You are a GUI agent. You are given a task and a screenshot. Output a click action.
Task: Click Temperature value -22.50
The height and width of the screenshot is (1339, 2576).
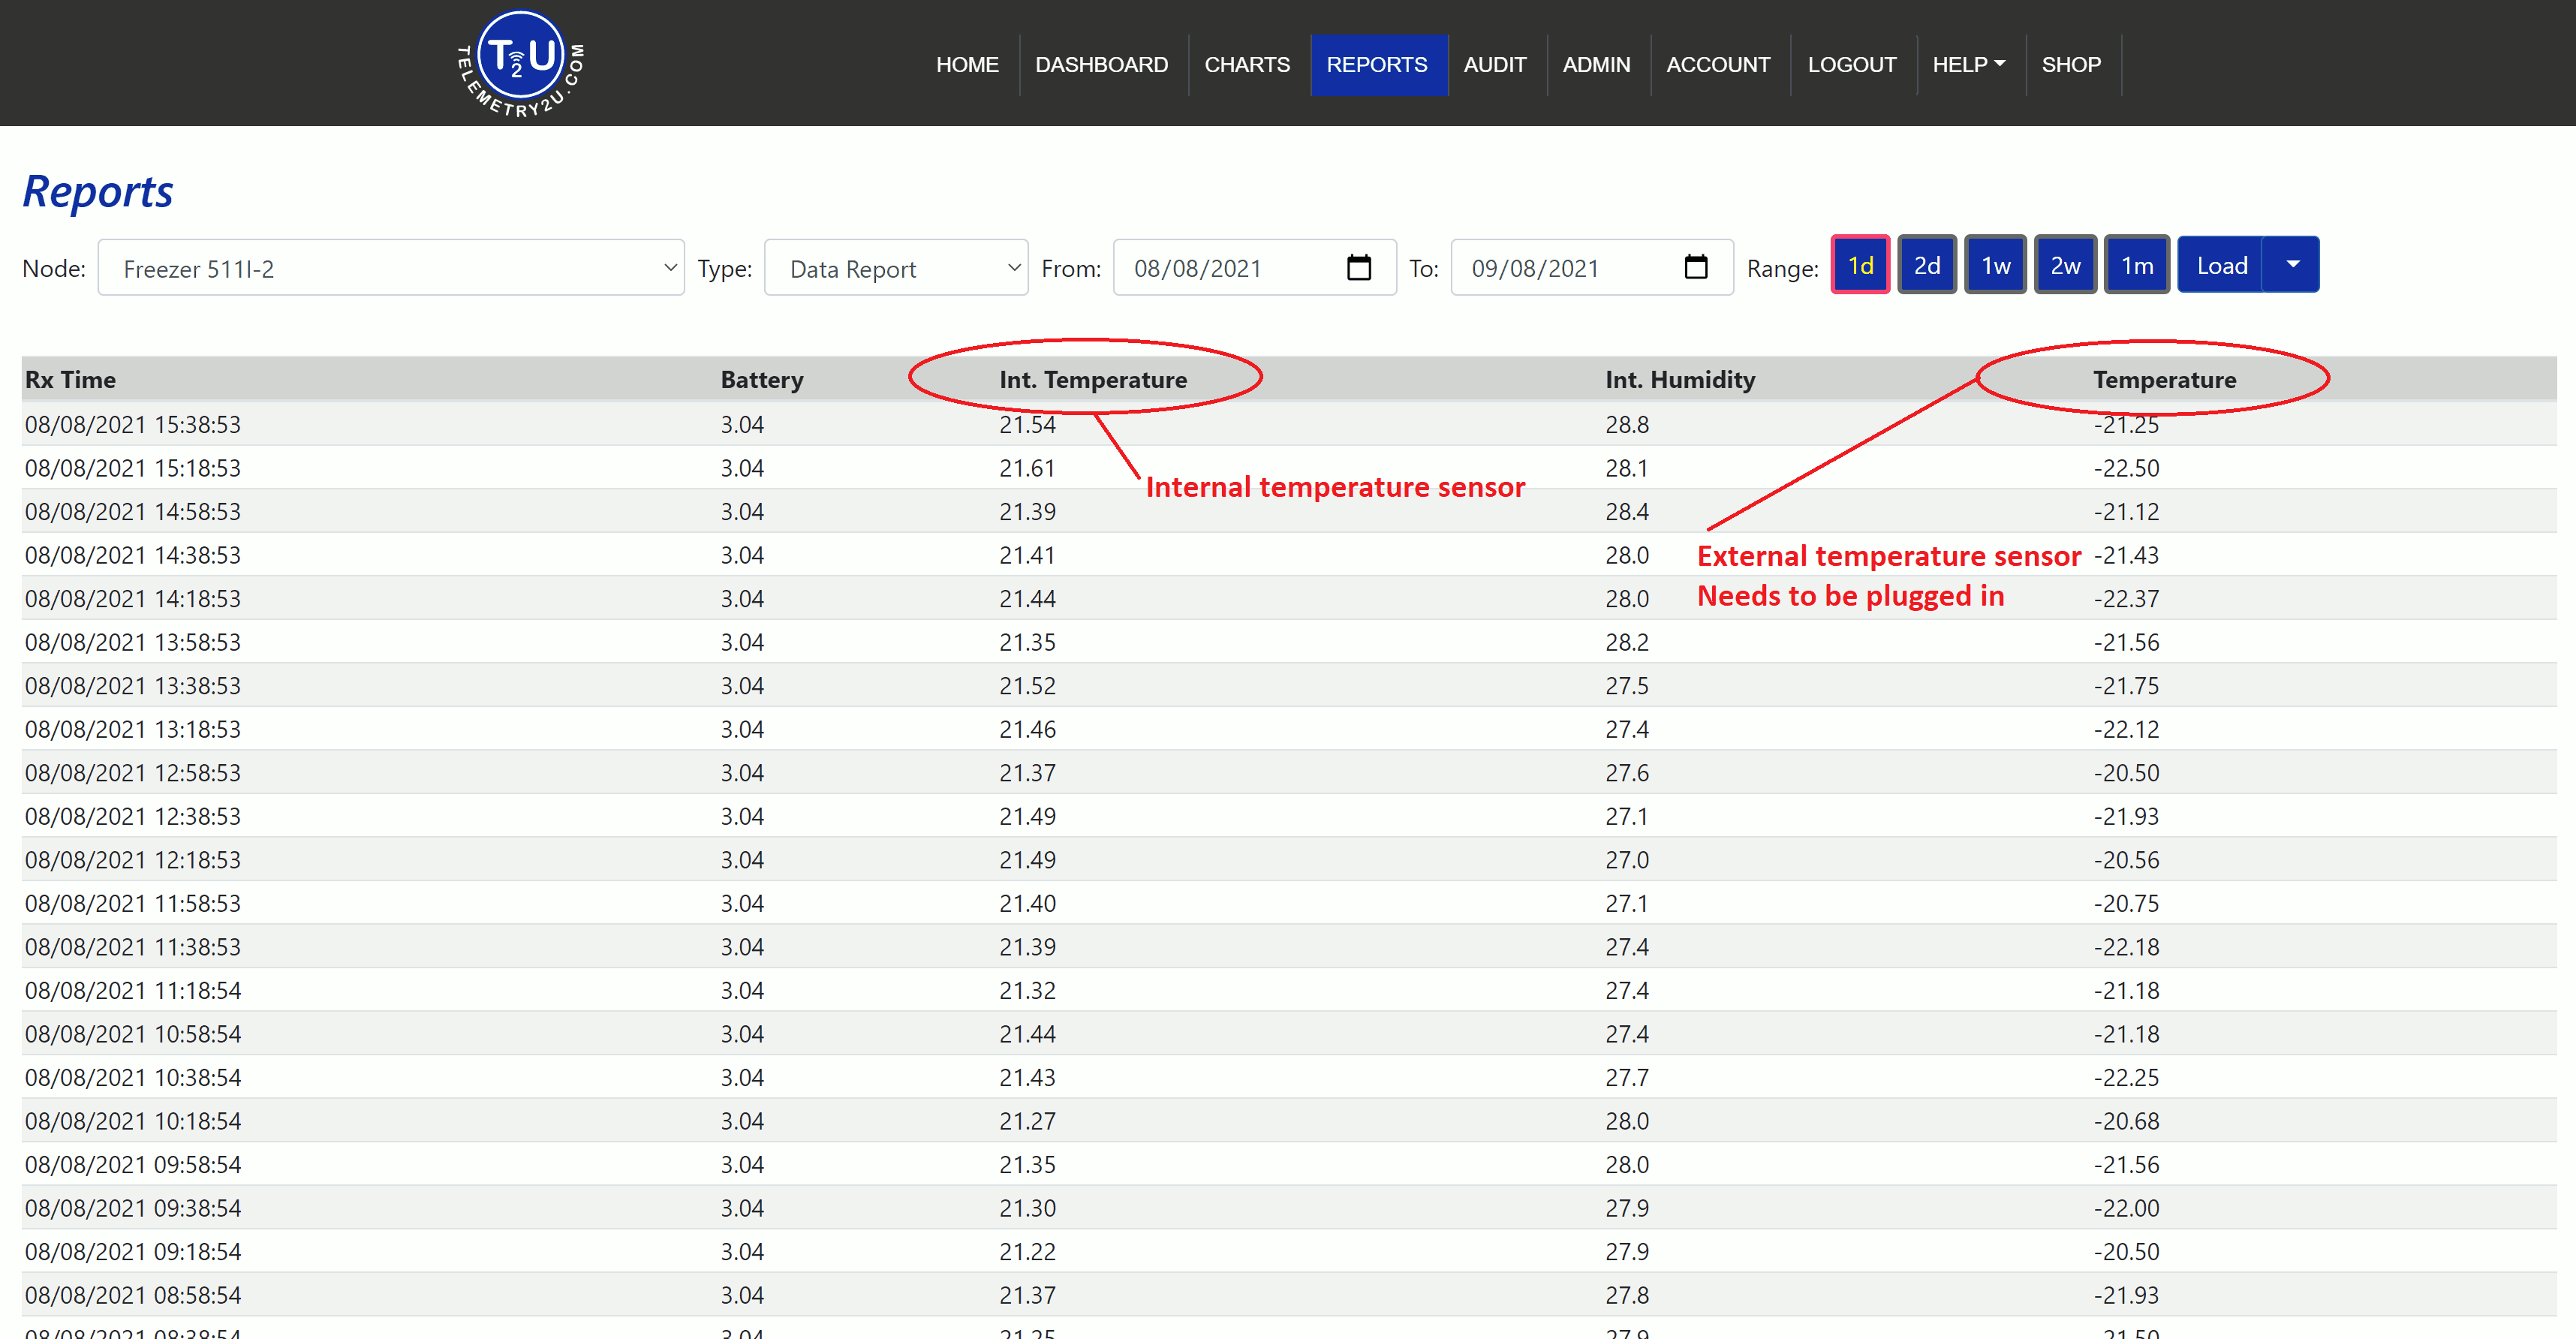click(x=2127, y=468)
